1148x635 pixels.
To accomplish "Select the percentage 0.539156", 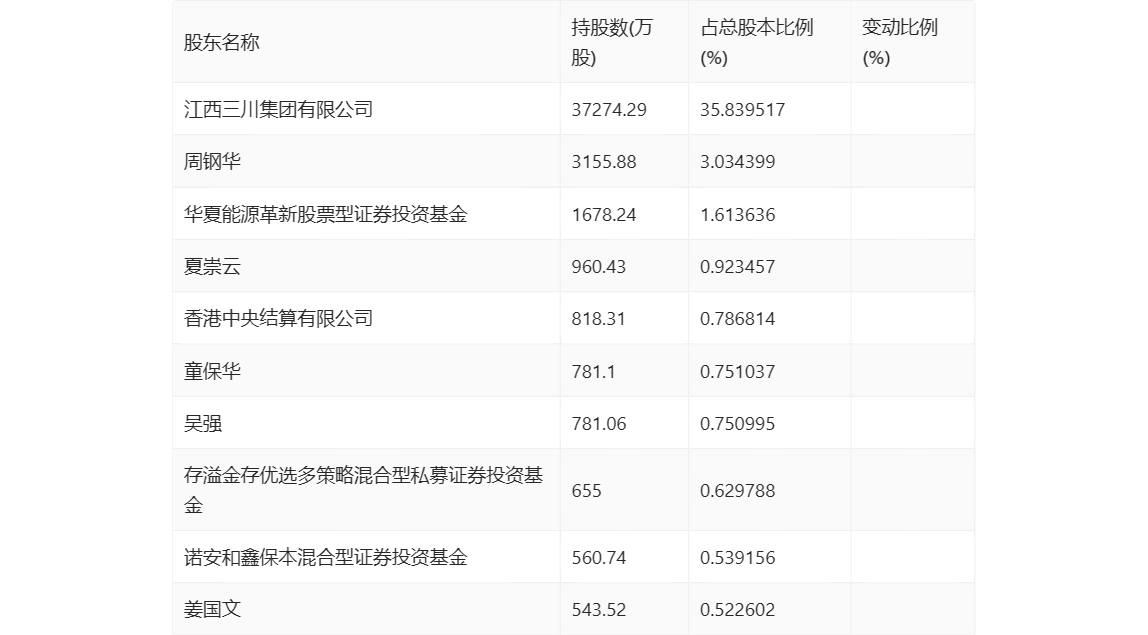I will [x=737, y=558].
